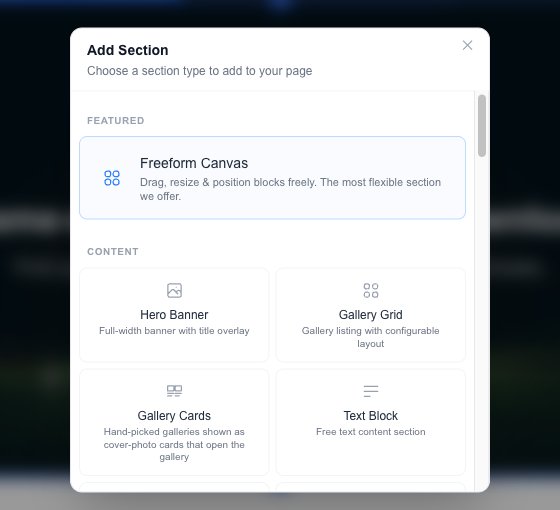Click 'Gallery listing with configurable layout' text
The image size is (560, 510).
(370, 337)
